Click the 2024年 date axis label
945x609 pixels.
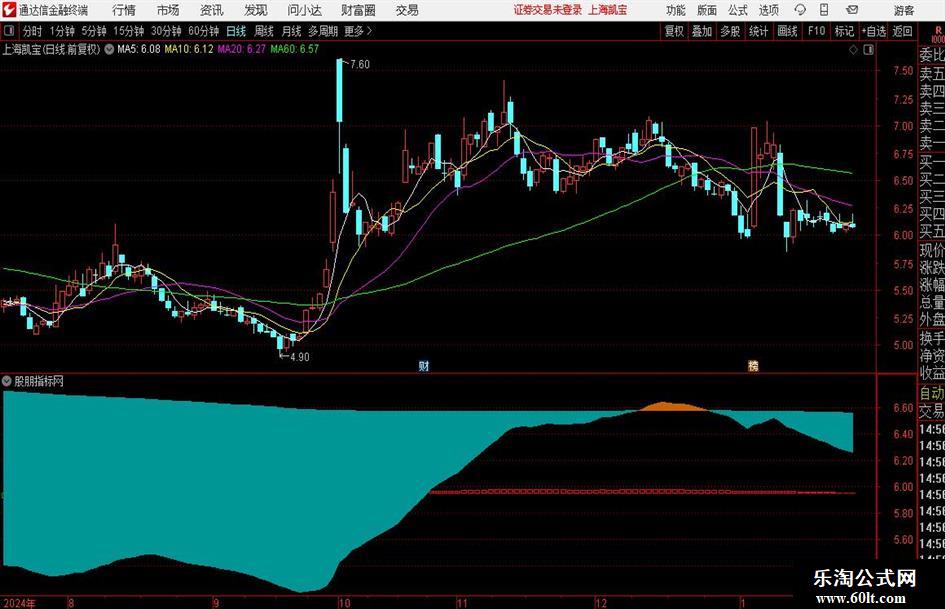click(x=19, y=603)
